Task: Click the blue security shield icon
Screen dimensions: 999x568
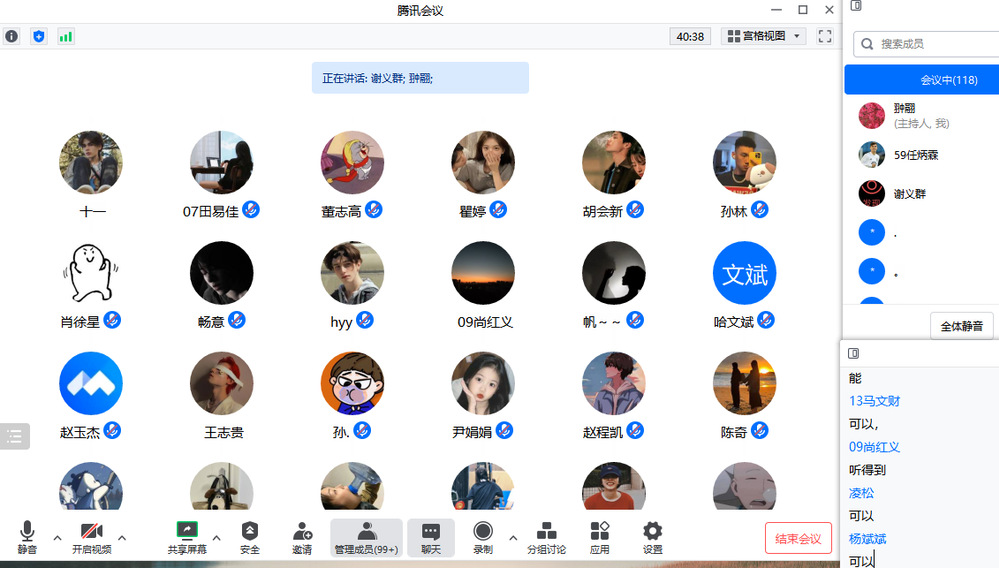Action: (x=39, y=36)
